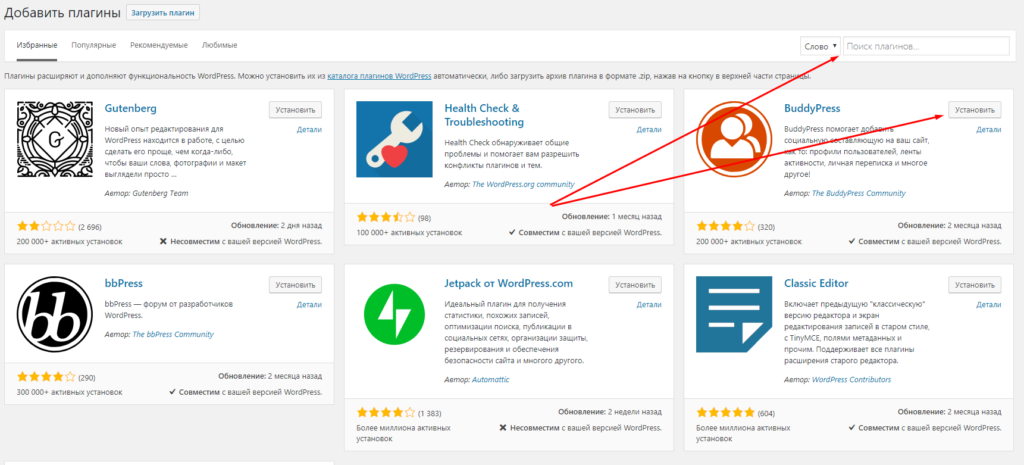Open the каталога плагинов WordPress link
This screenshot has width=1024, height=465.
click(x=379, y=76)
